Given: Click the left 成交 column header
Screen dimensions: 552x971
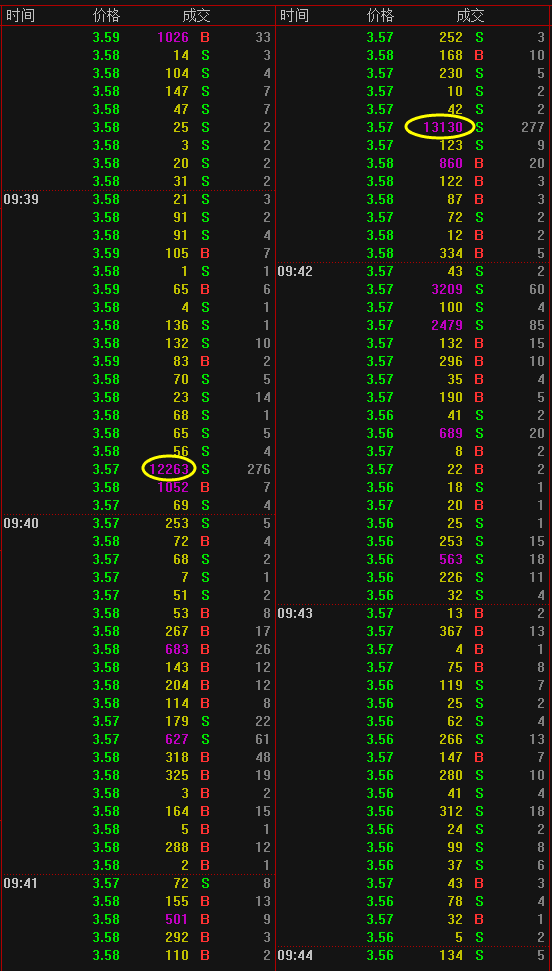Looking at the screenshot, I should (196, 15).
